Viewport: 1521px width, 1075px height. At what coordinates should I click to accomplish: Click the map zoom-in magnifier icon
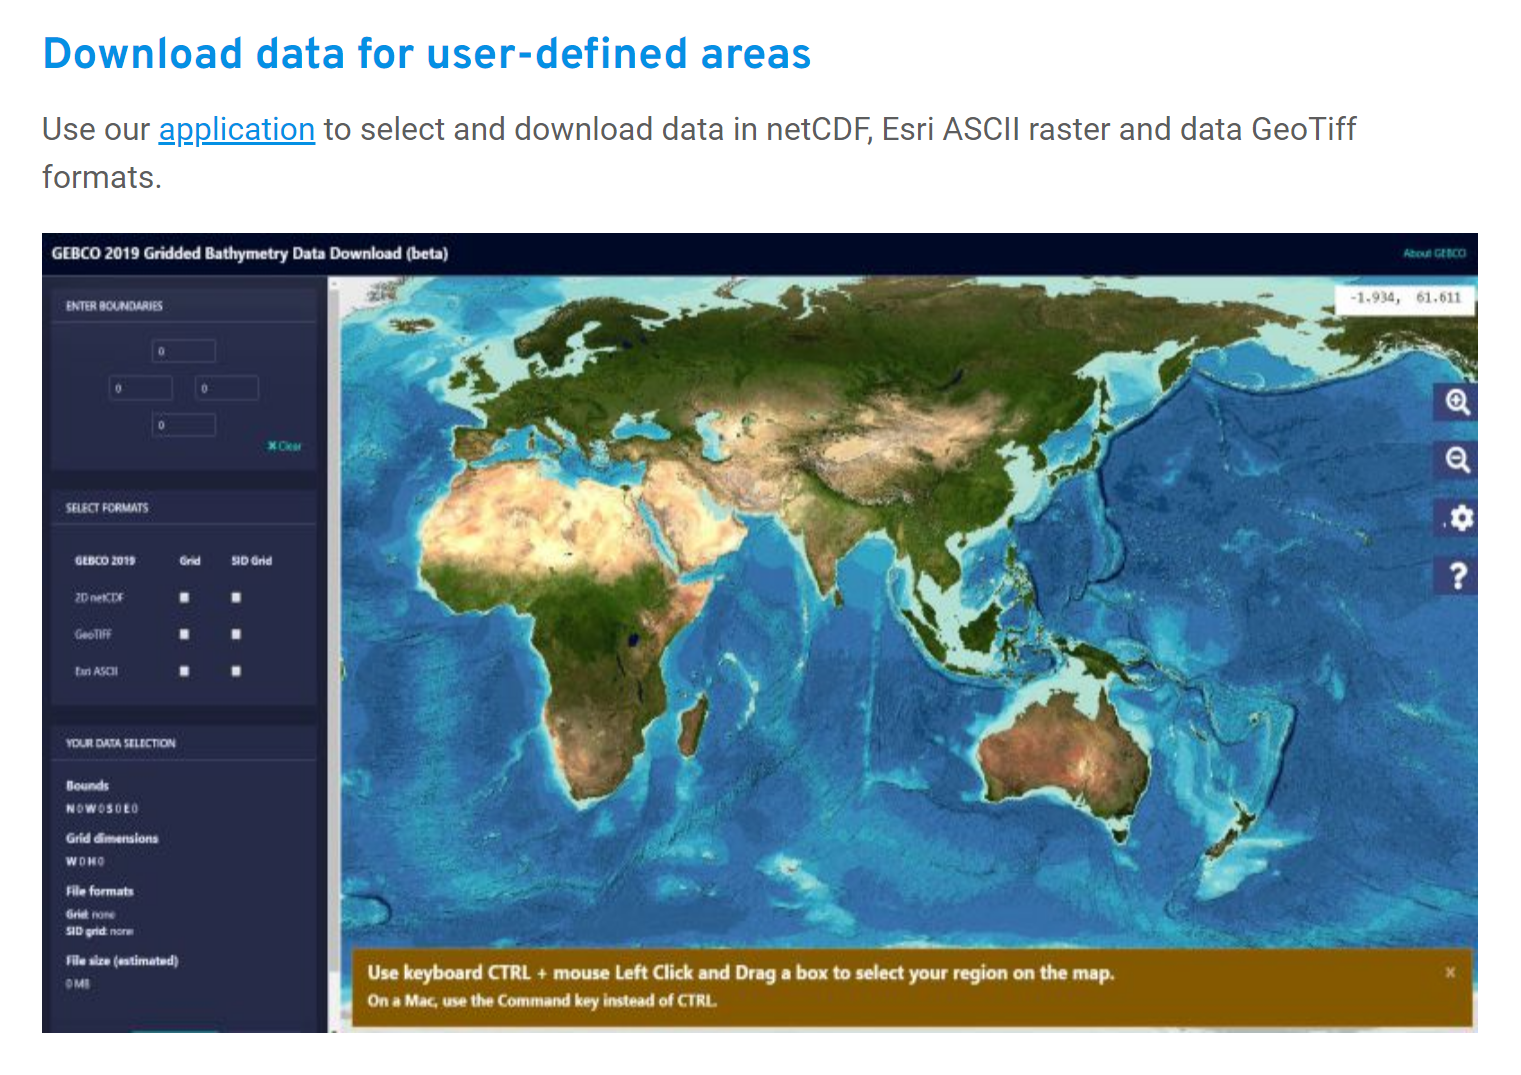click(1457, 402)
